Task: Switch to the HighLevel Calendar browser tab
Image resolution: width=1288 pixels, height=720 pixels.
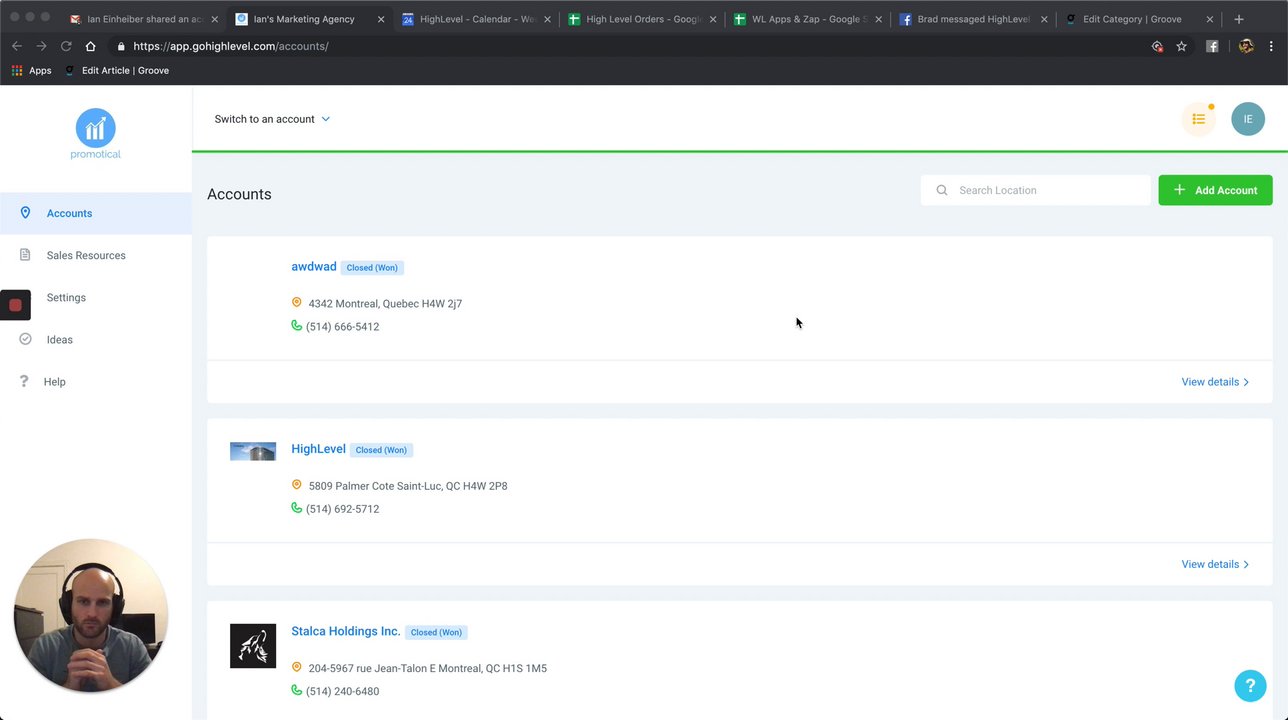Action: (476, 19)
